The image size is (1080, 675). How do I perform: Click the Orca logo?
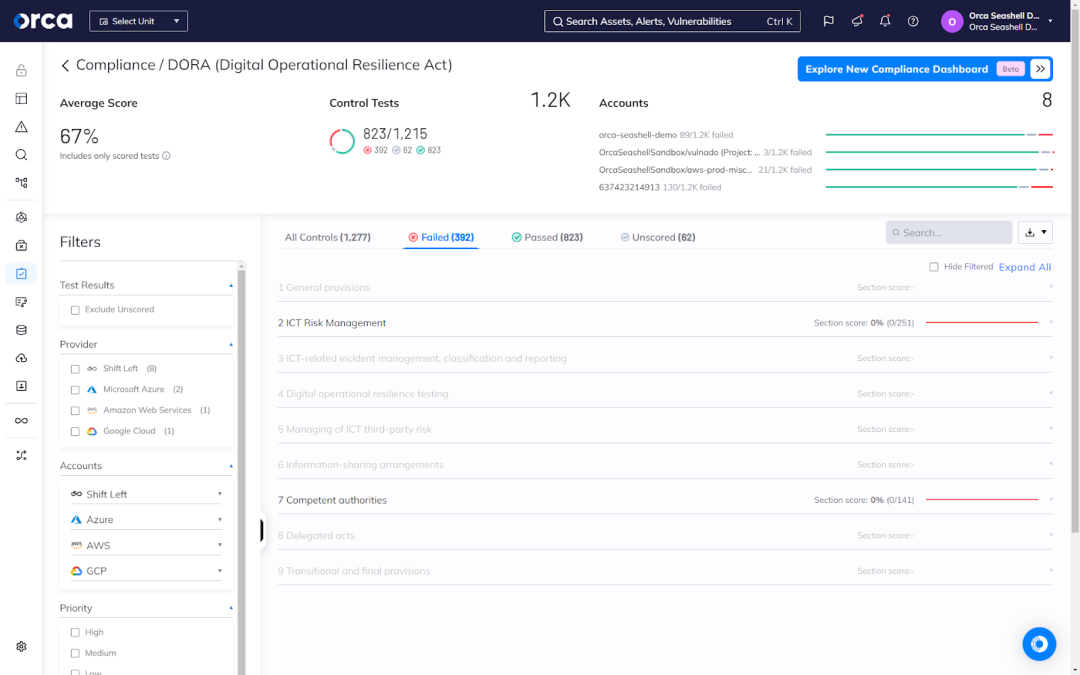pos(43,21)
